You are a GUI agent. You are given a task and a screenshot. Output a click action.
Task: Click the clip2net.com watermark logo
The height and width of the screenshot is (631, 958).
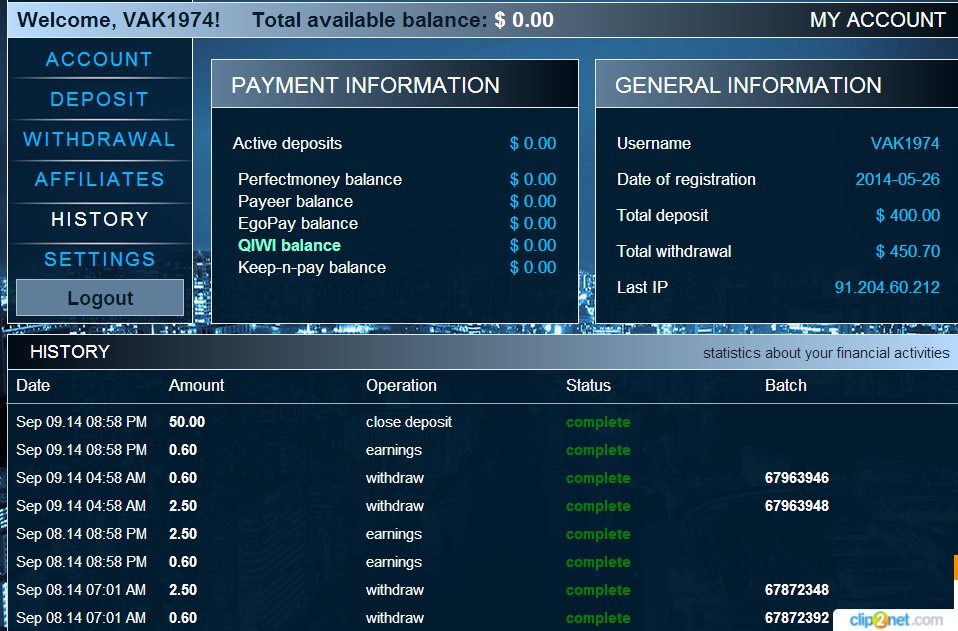click(x=895, y=620)
